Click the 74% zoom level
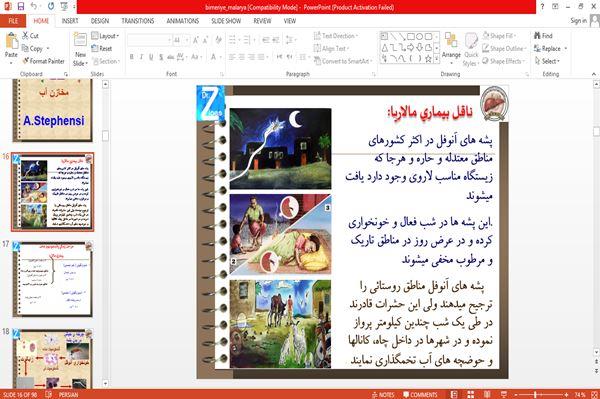Viewport: 600px width, 399px height. pos(580,394)
